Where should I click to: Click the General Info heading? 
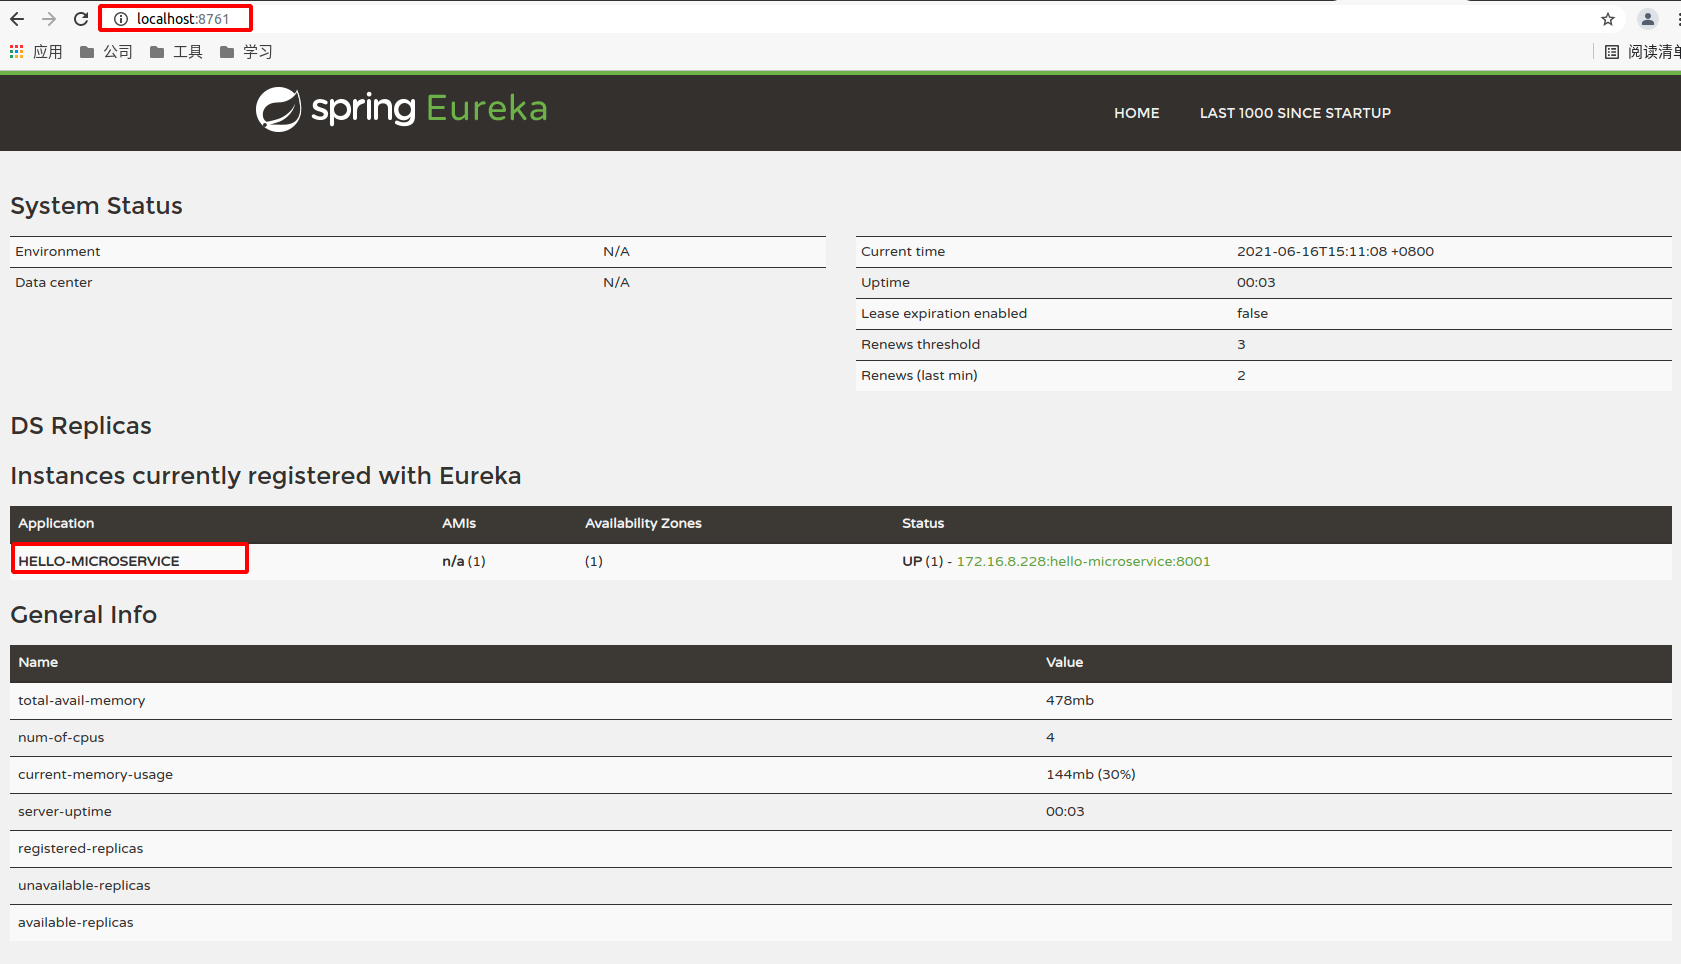point(84,614)
